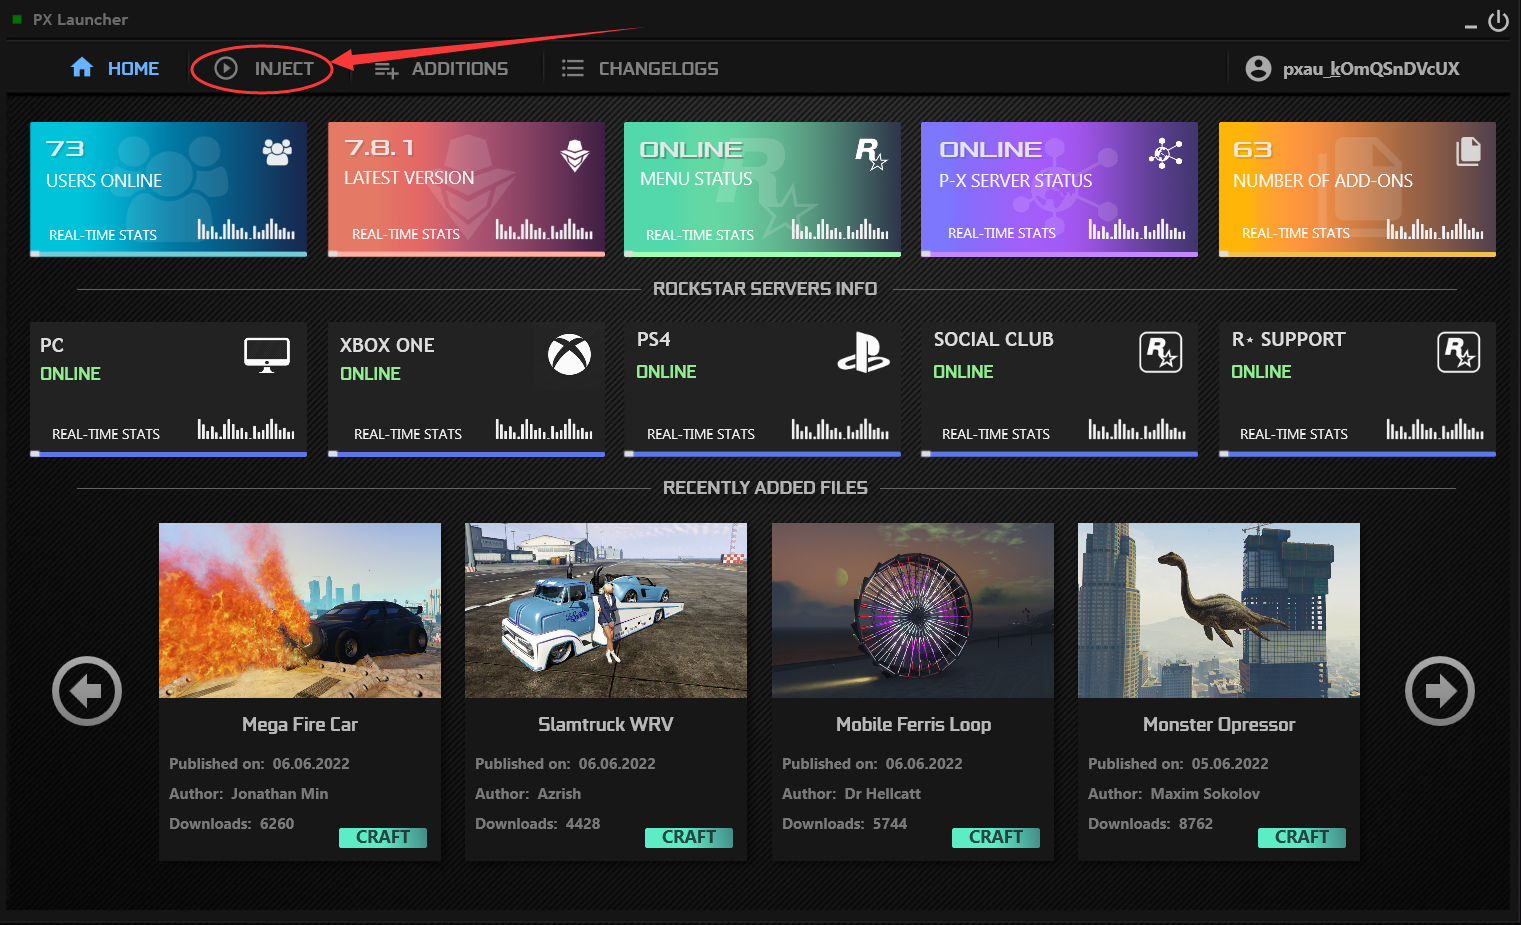Open the INJECT tab
The height and width of the screenshot is (925, 1521).
click(264, 68)
